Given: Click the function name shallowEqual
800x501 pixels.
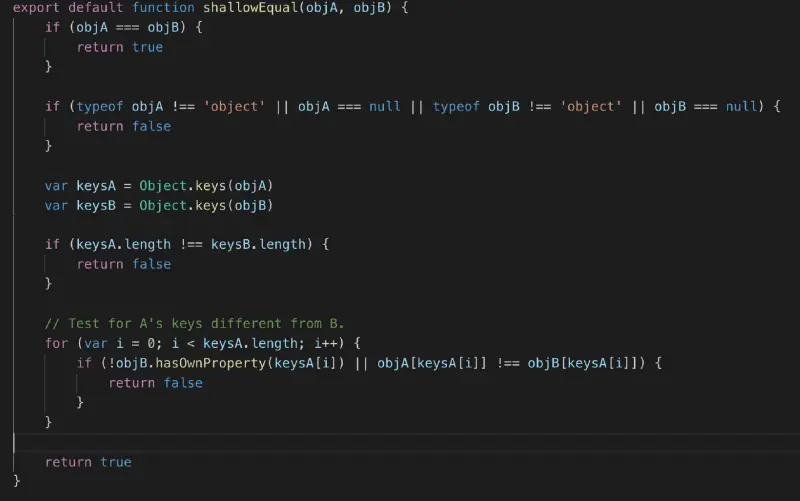Looking at the screenshot, I should [x=251, y=8].
